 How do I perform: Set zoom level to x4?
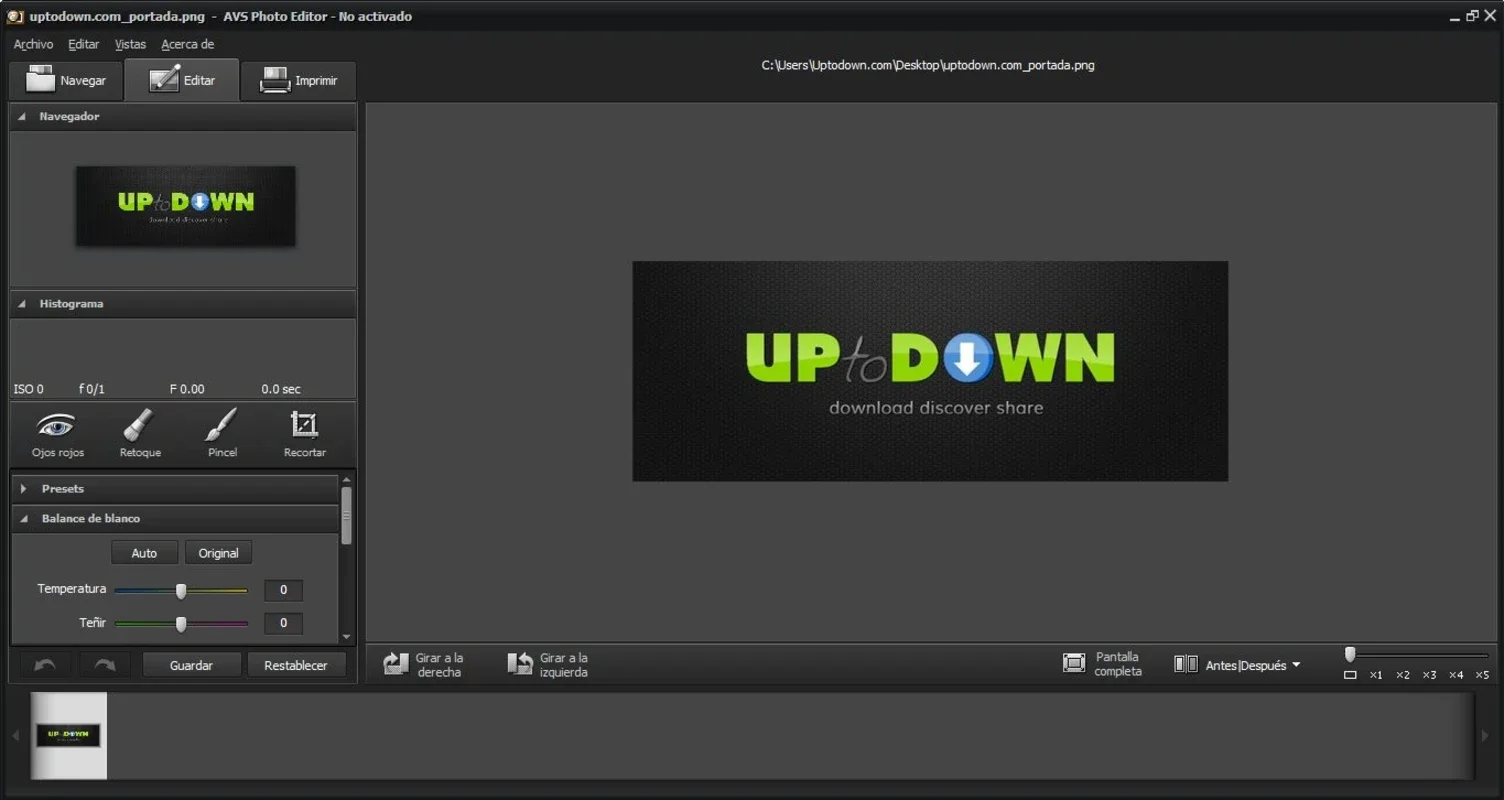click(x=1456, y=675)
